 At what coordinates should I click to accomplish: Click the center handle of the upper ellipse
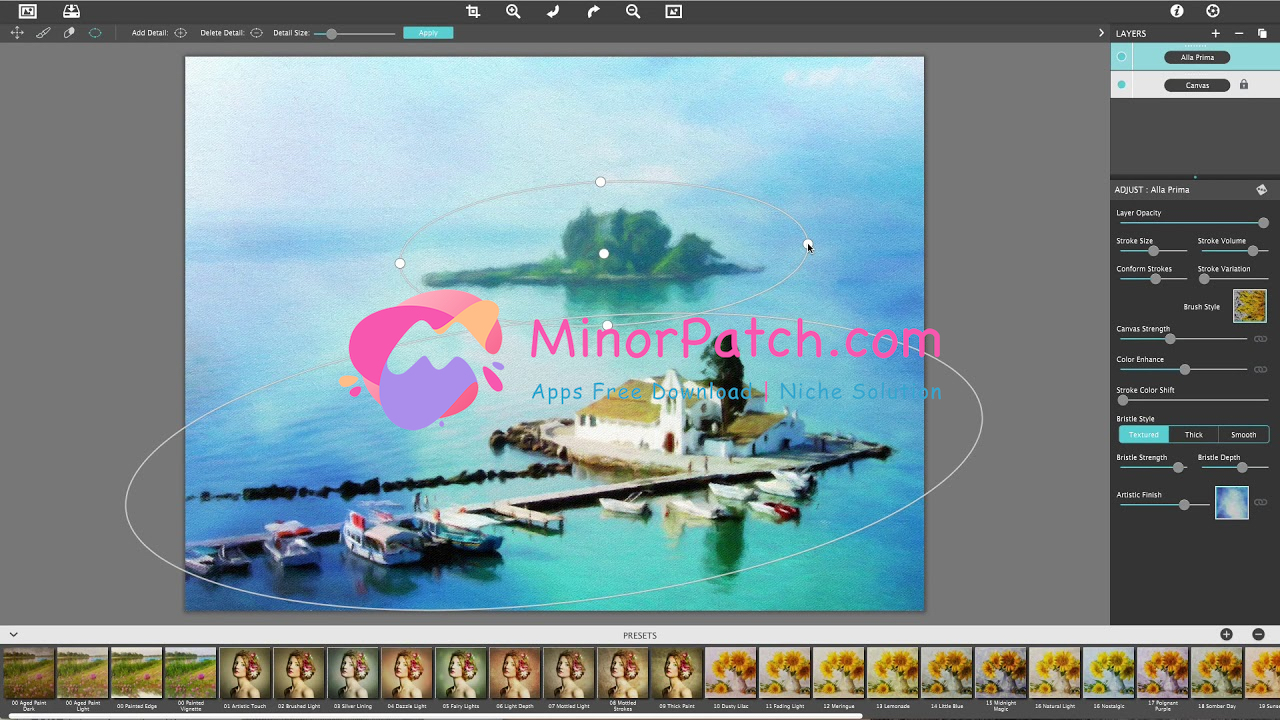pyautogui.click(x=604, y=254)
